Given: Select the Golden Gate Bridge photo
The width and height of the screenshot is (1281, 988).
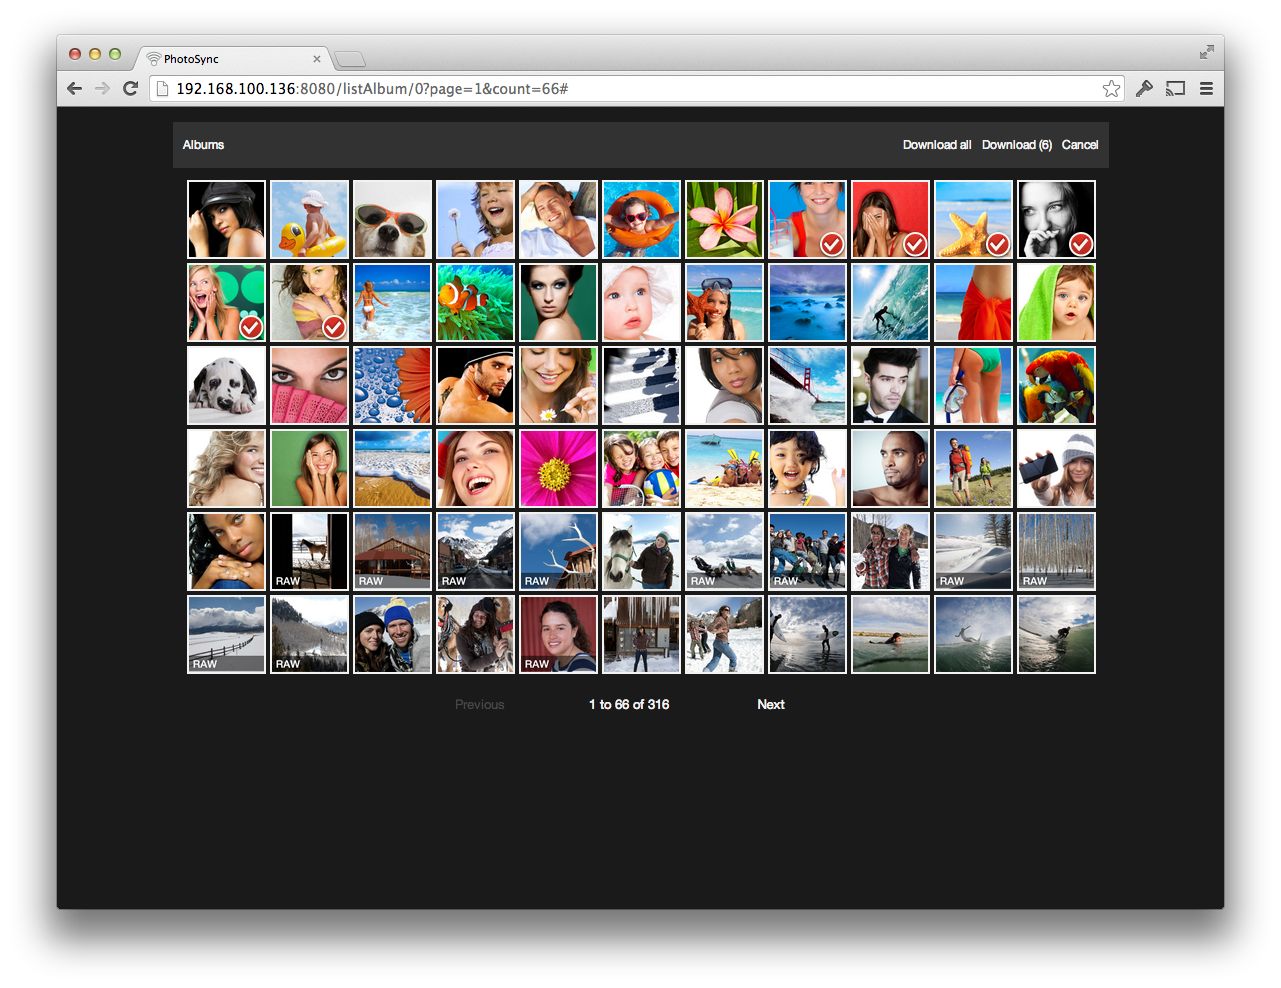Looking at the screenshot, I should [x=807, y=385].
